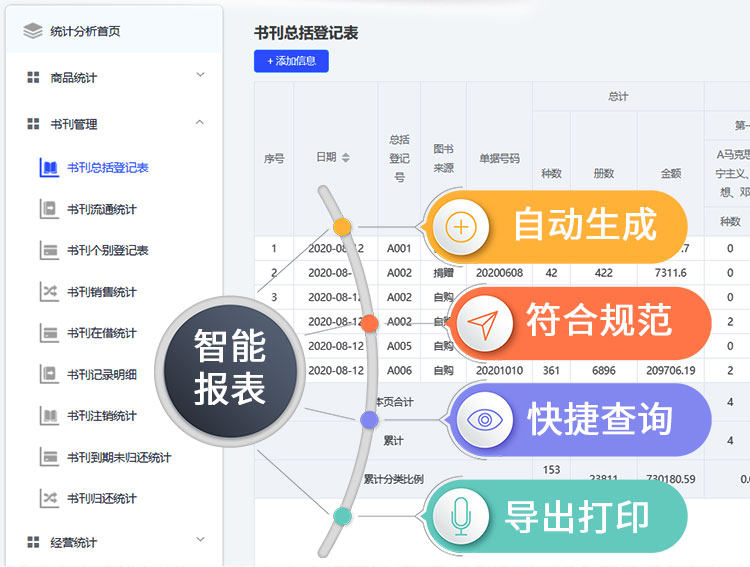Click the 图书来源 column header
The width and height of the screenshot is (750, 567).
point(443,158)
